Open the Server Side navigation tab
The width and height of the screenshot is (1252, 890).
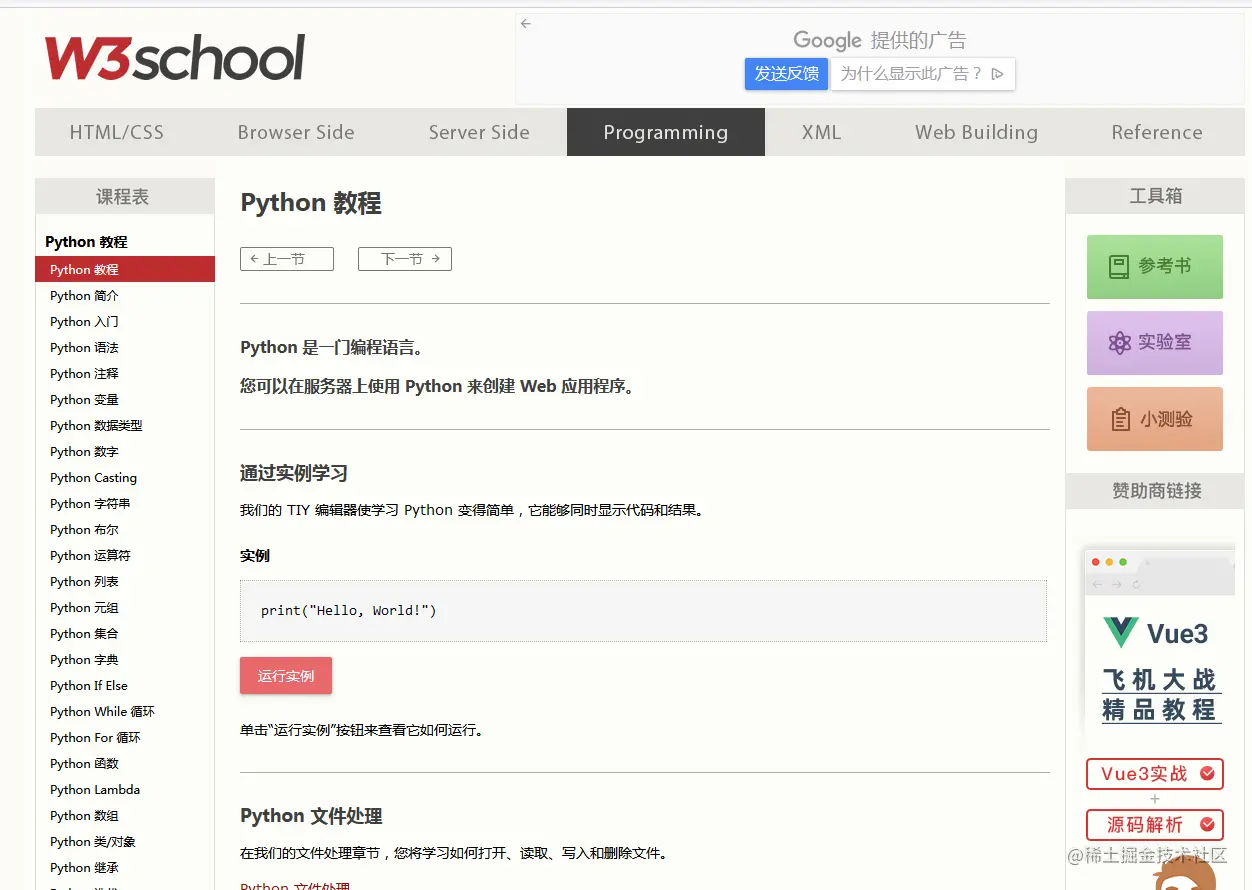(x=479, y=132)
